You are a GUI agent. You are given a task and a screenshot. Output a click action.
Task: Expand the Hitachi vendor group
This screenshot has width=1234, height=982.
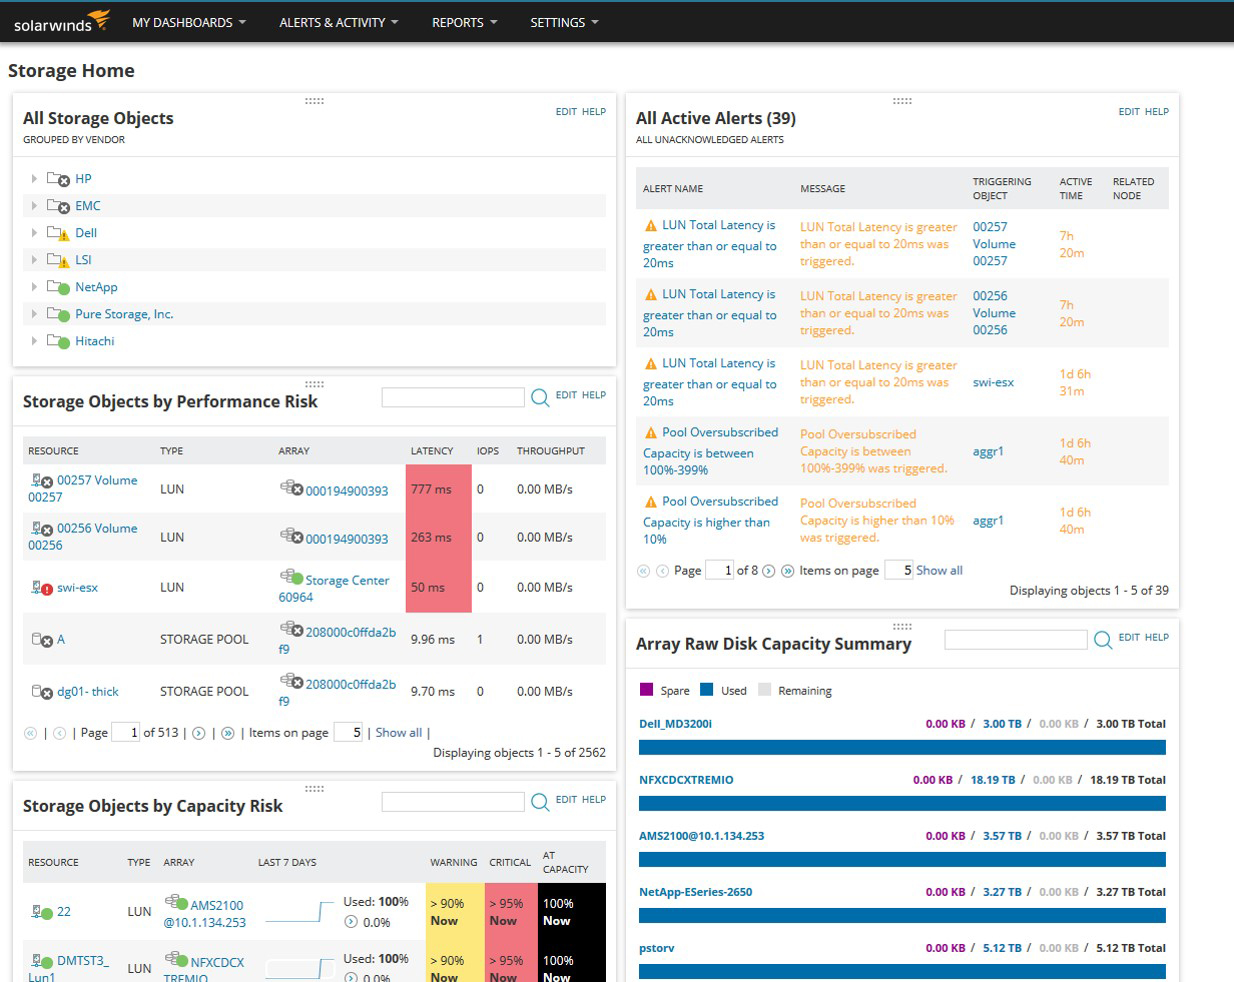pos(34,341)
